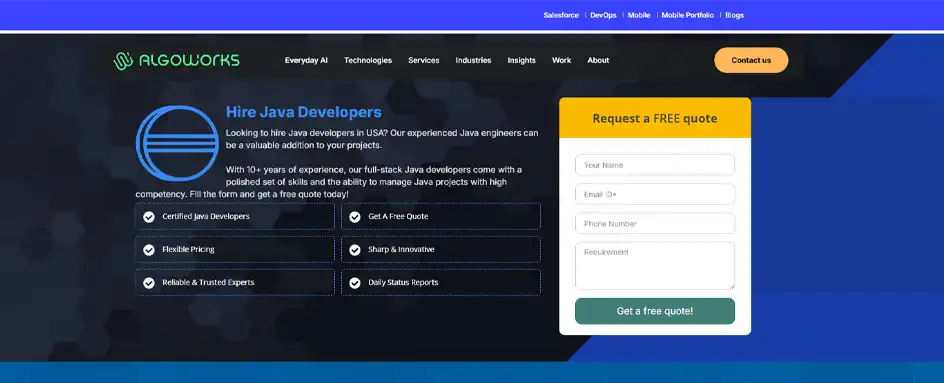Submit with Get a free quote! button
Screen dimensions: 944x383
click(655, 311)
